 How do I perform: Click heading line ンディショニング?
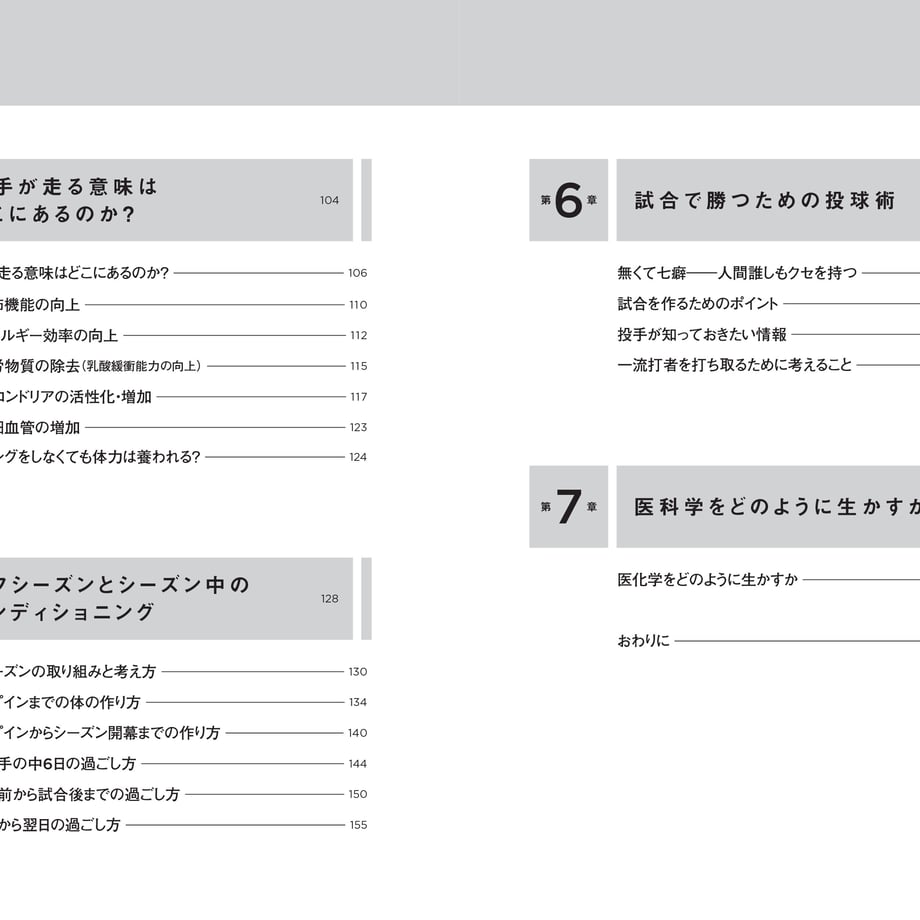pyautogui.click(x=77, y=612)
